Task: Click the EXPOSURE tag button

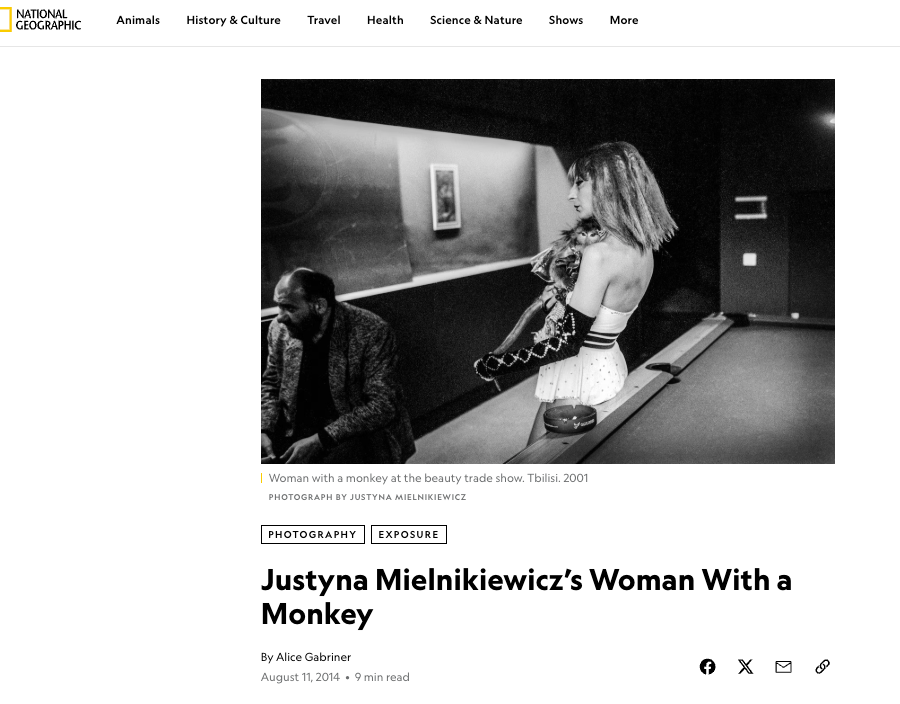Action: point(409,534)
